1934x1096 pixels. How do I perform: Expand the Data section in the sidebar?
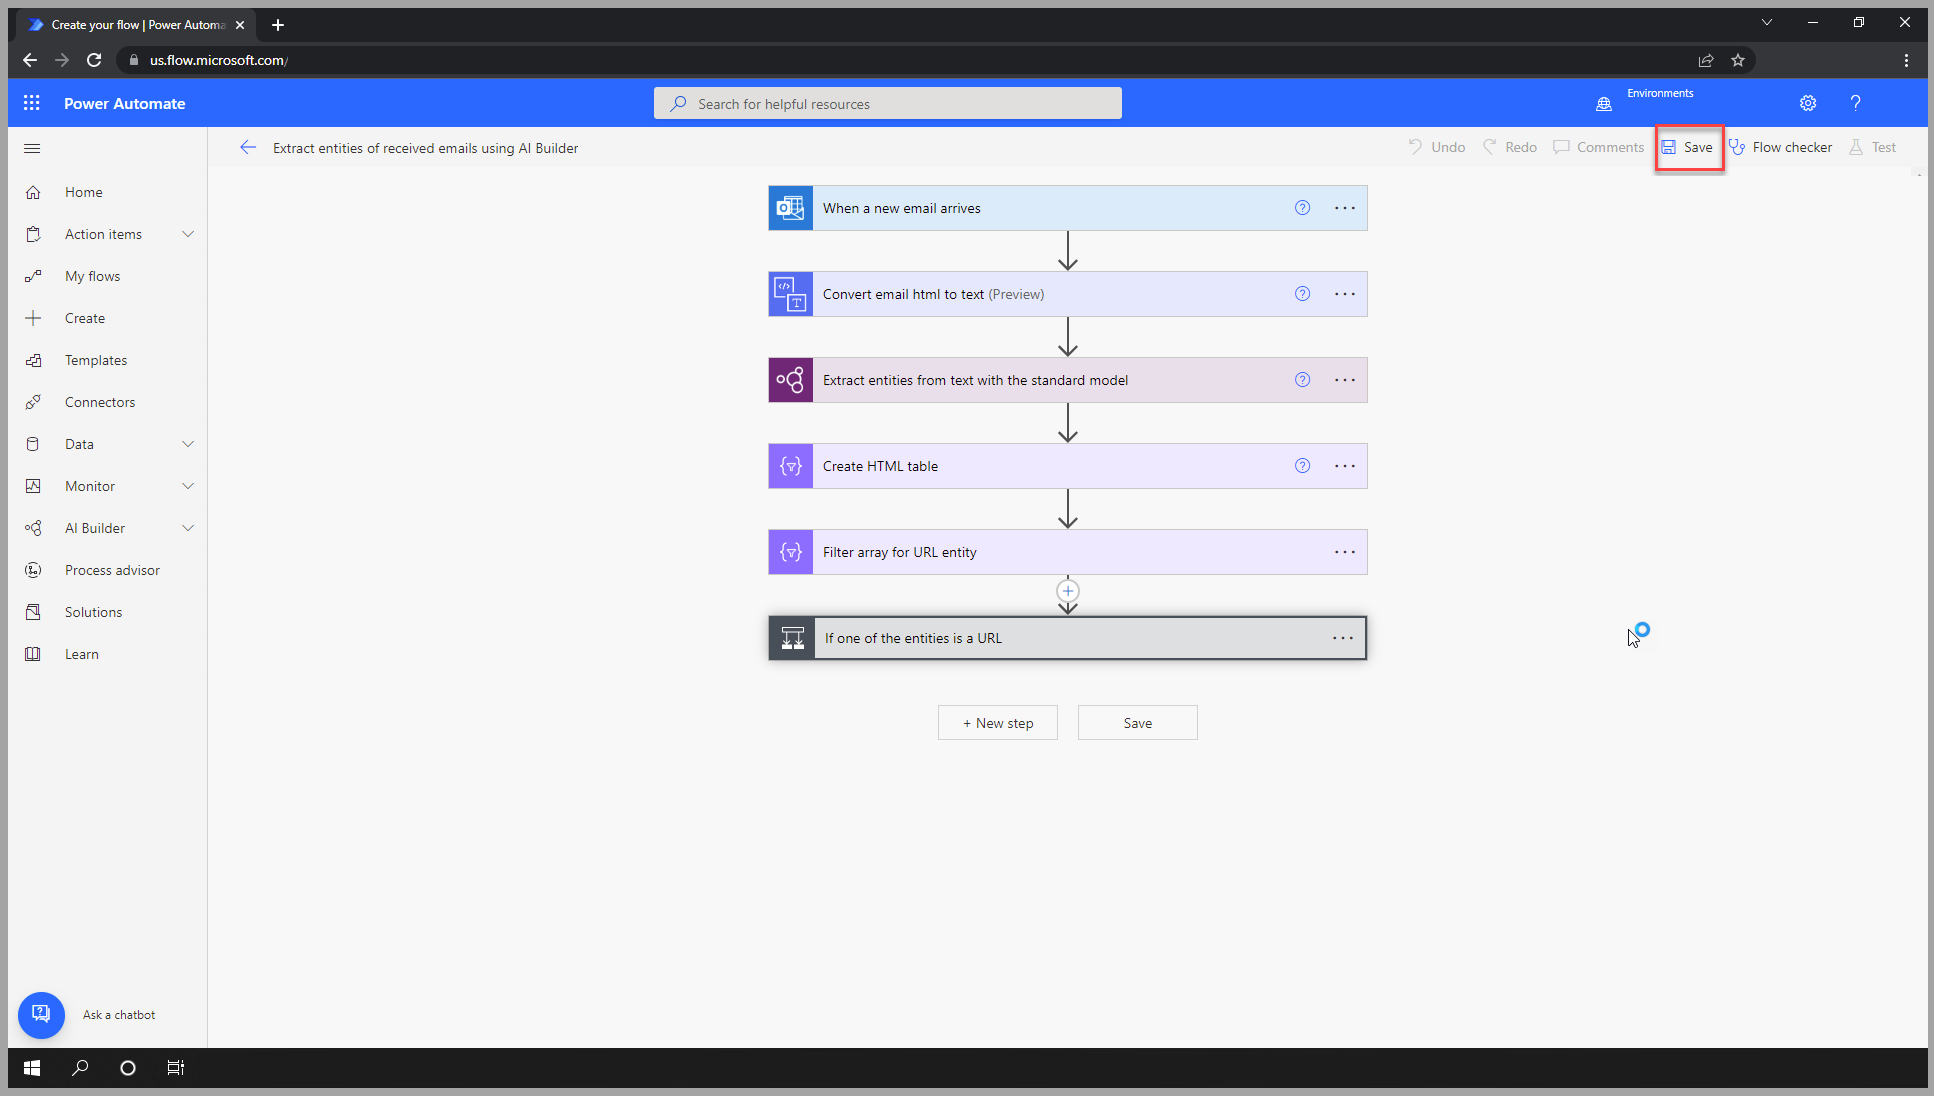pos(188,443)
